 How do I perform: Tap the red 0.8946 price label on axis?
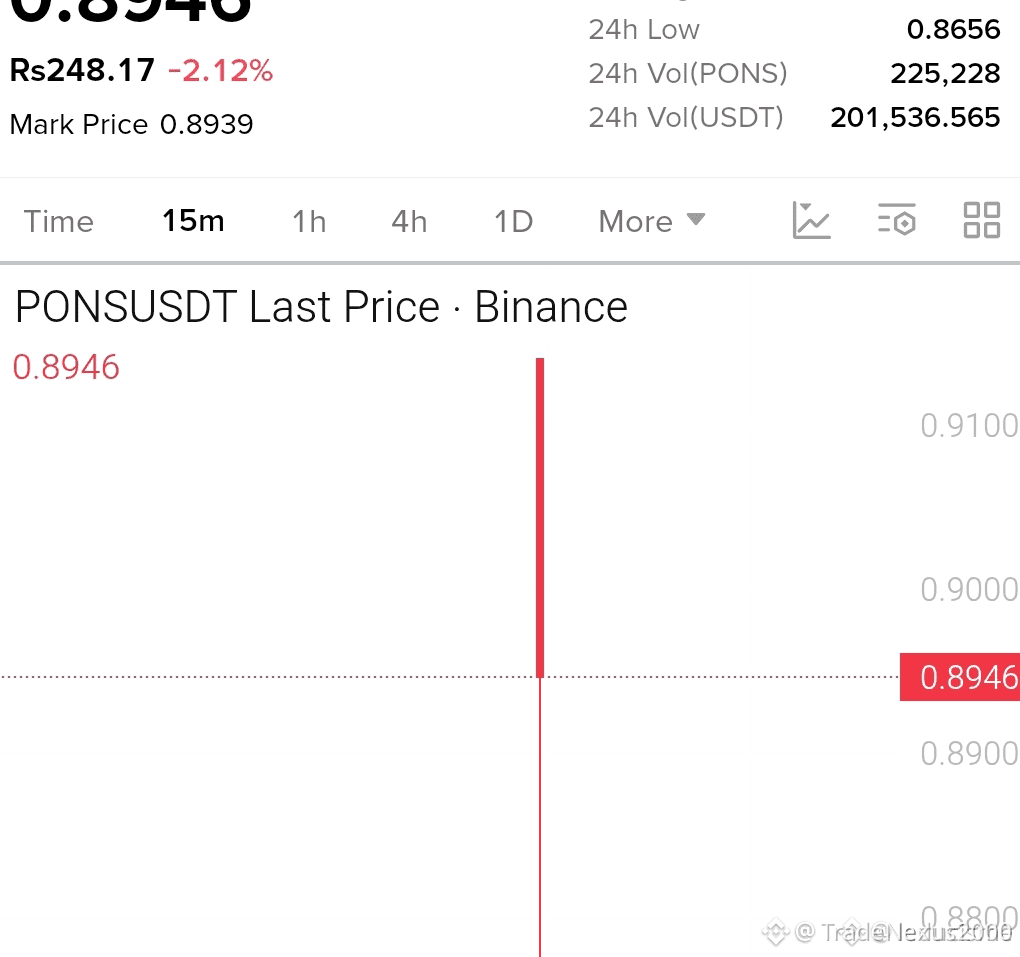[x=960, y=677]
